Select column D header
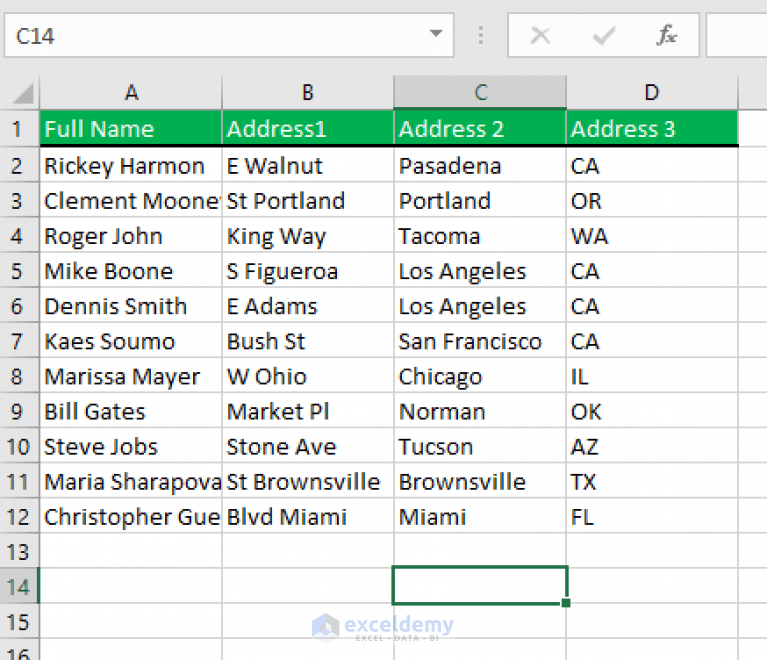Image resolution: width=767 pixels, height=660 pixels. (652, 92)
